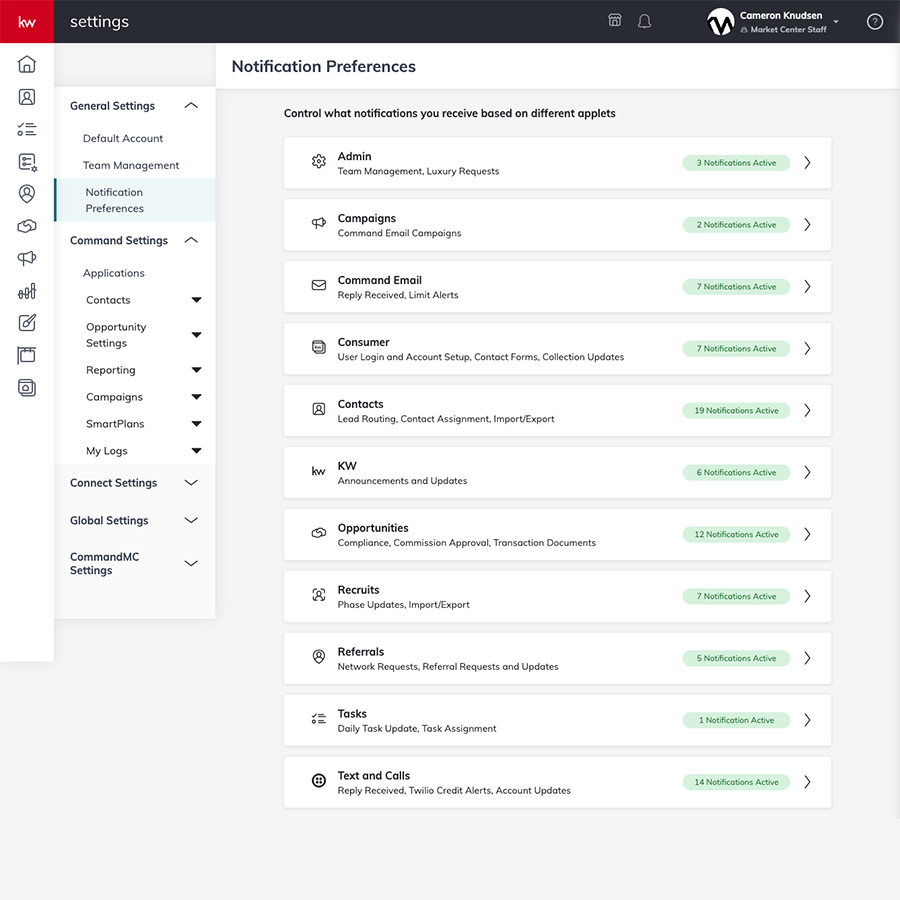Viewport: 900px width, 900px height.
Task: Open Consumer notifications chevron
Action: coord(807,348)
